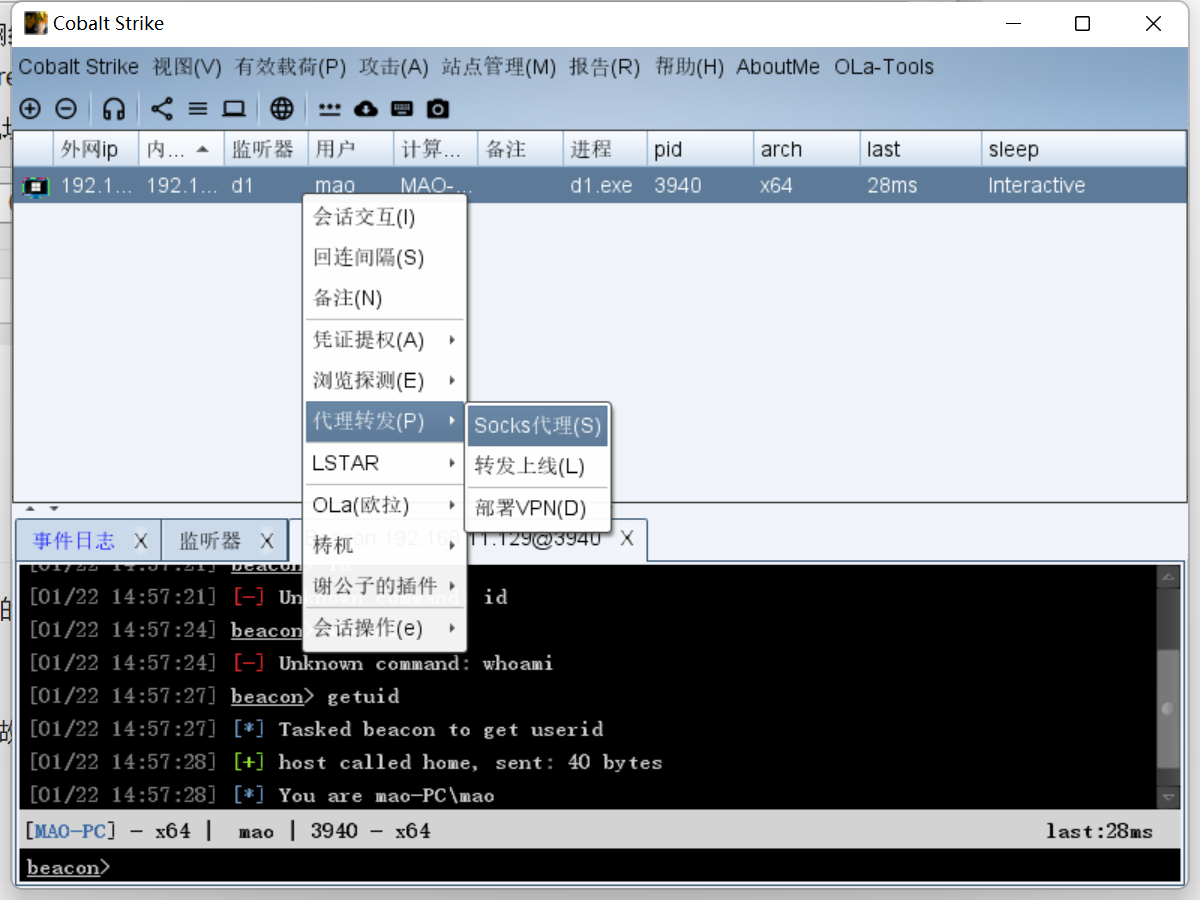Switch to session table list icon
The width and height of the screenshot is (1200, 900).
(198, 108)
